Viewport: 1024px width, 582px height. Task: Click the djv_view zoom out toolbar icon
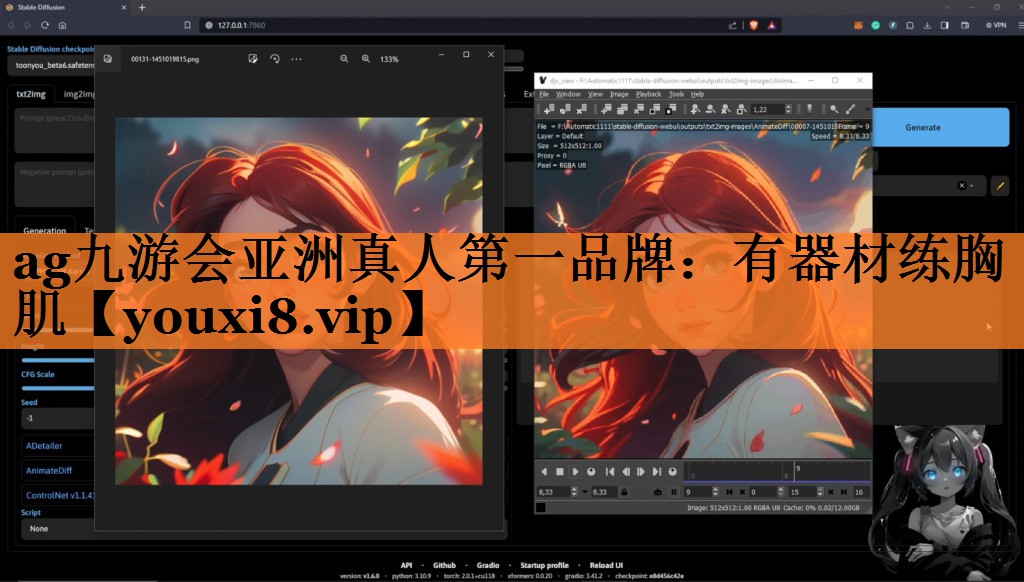click(710, 110)
